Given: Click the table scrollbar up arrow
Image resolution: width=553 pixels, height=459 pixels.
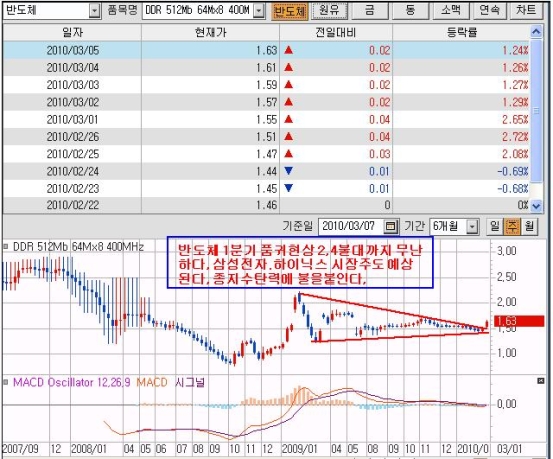Looking at the screenshot, I should coord(536,32).
